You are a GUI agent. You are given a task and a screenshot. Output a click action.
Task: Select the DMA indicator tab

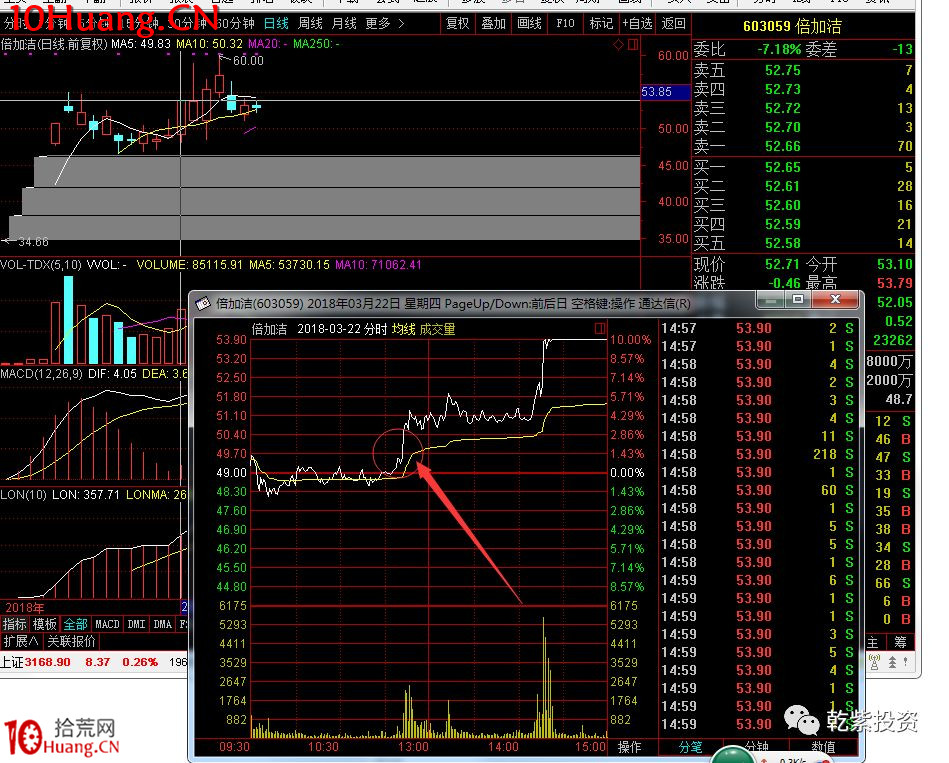point(162,624)
